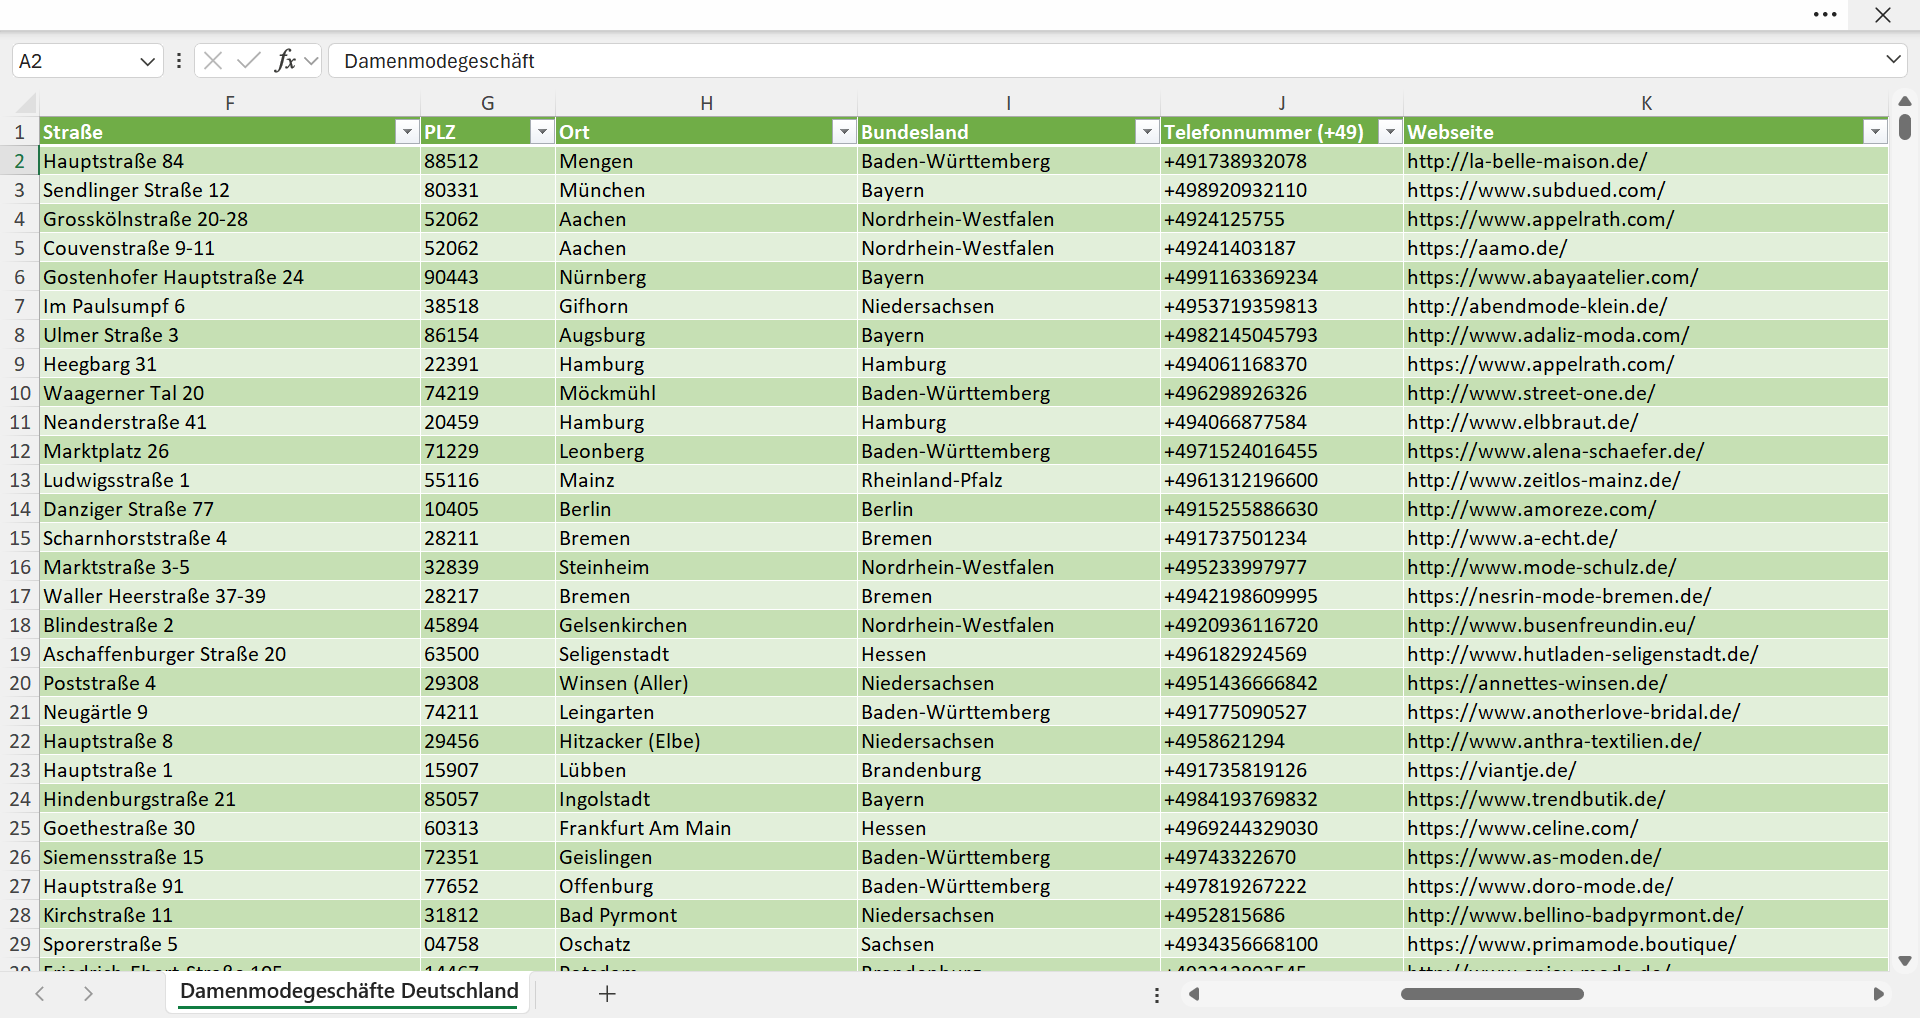Select cell Gostenhofer Hauptstraße 24
1920x1018 pixels.
coord(230,277)
